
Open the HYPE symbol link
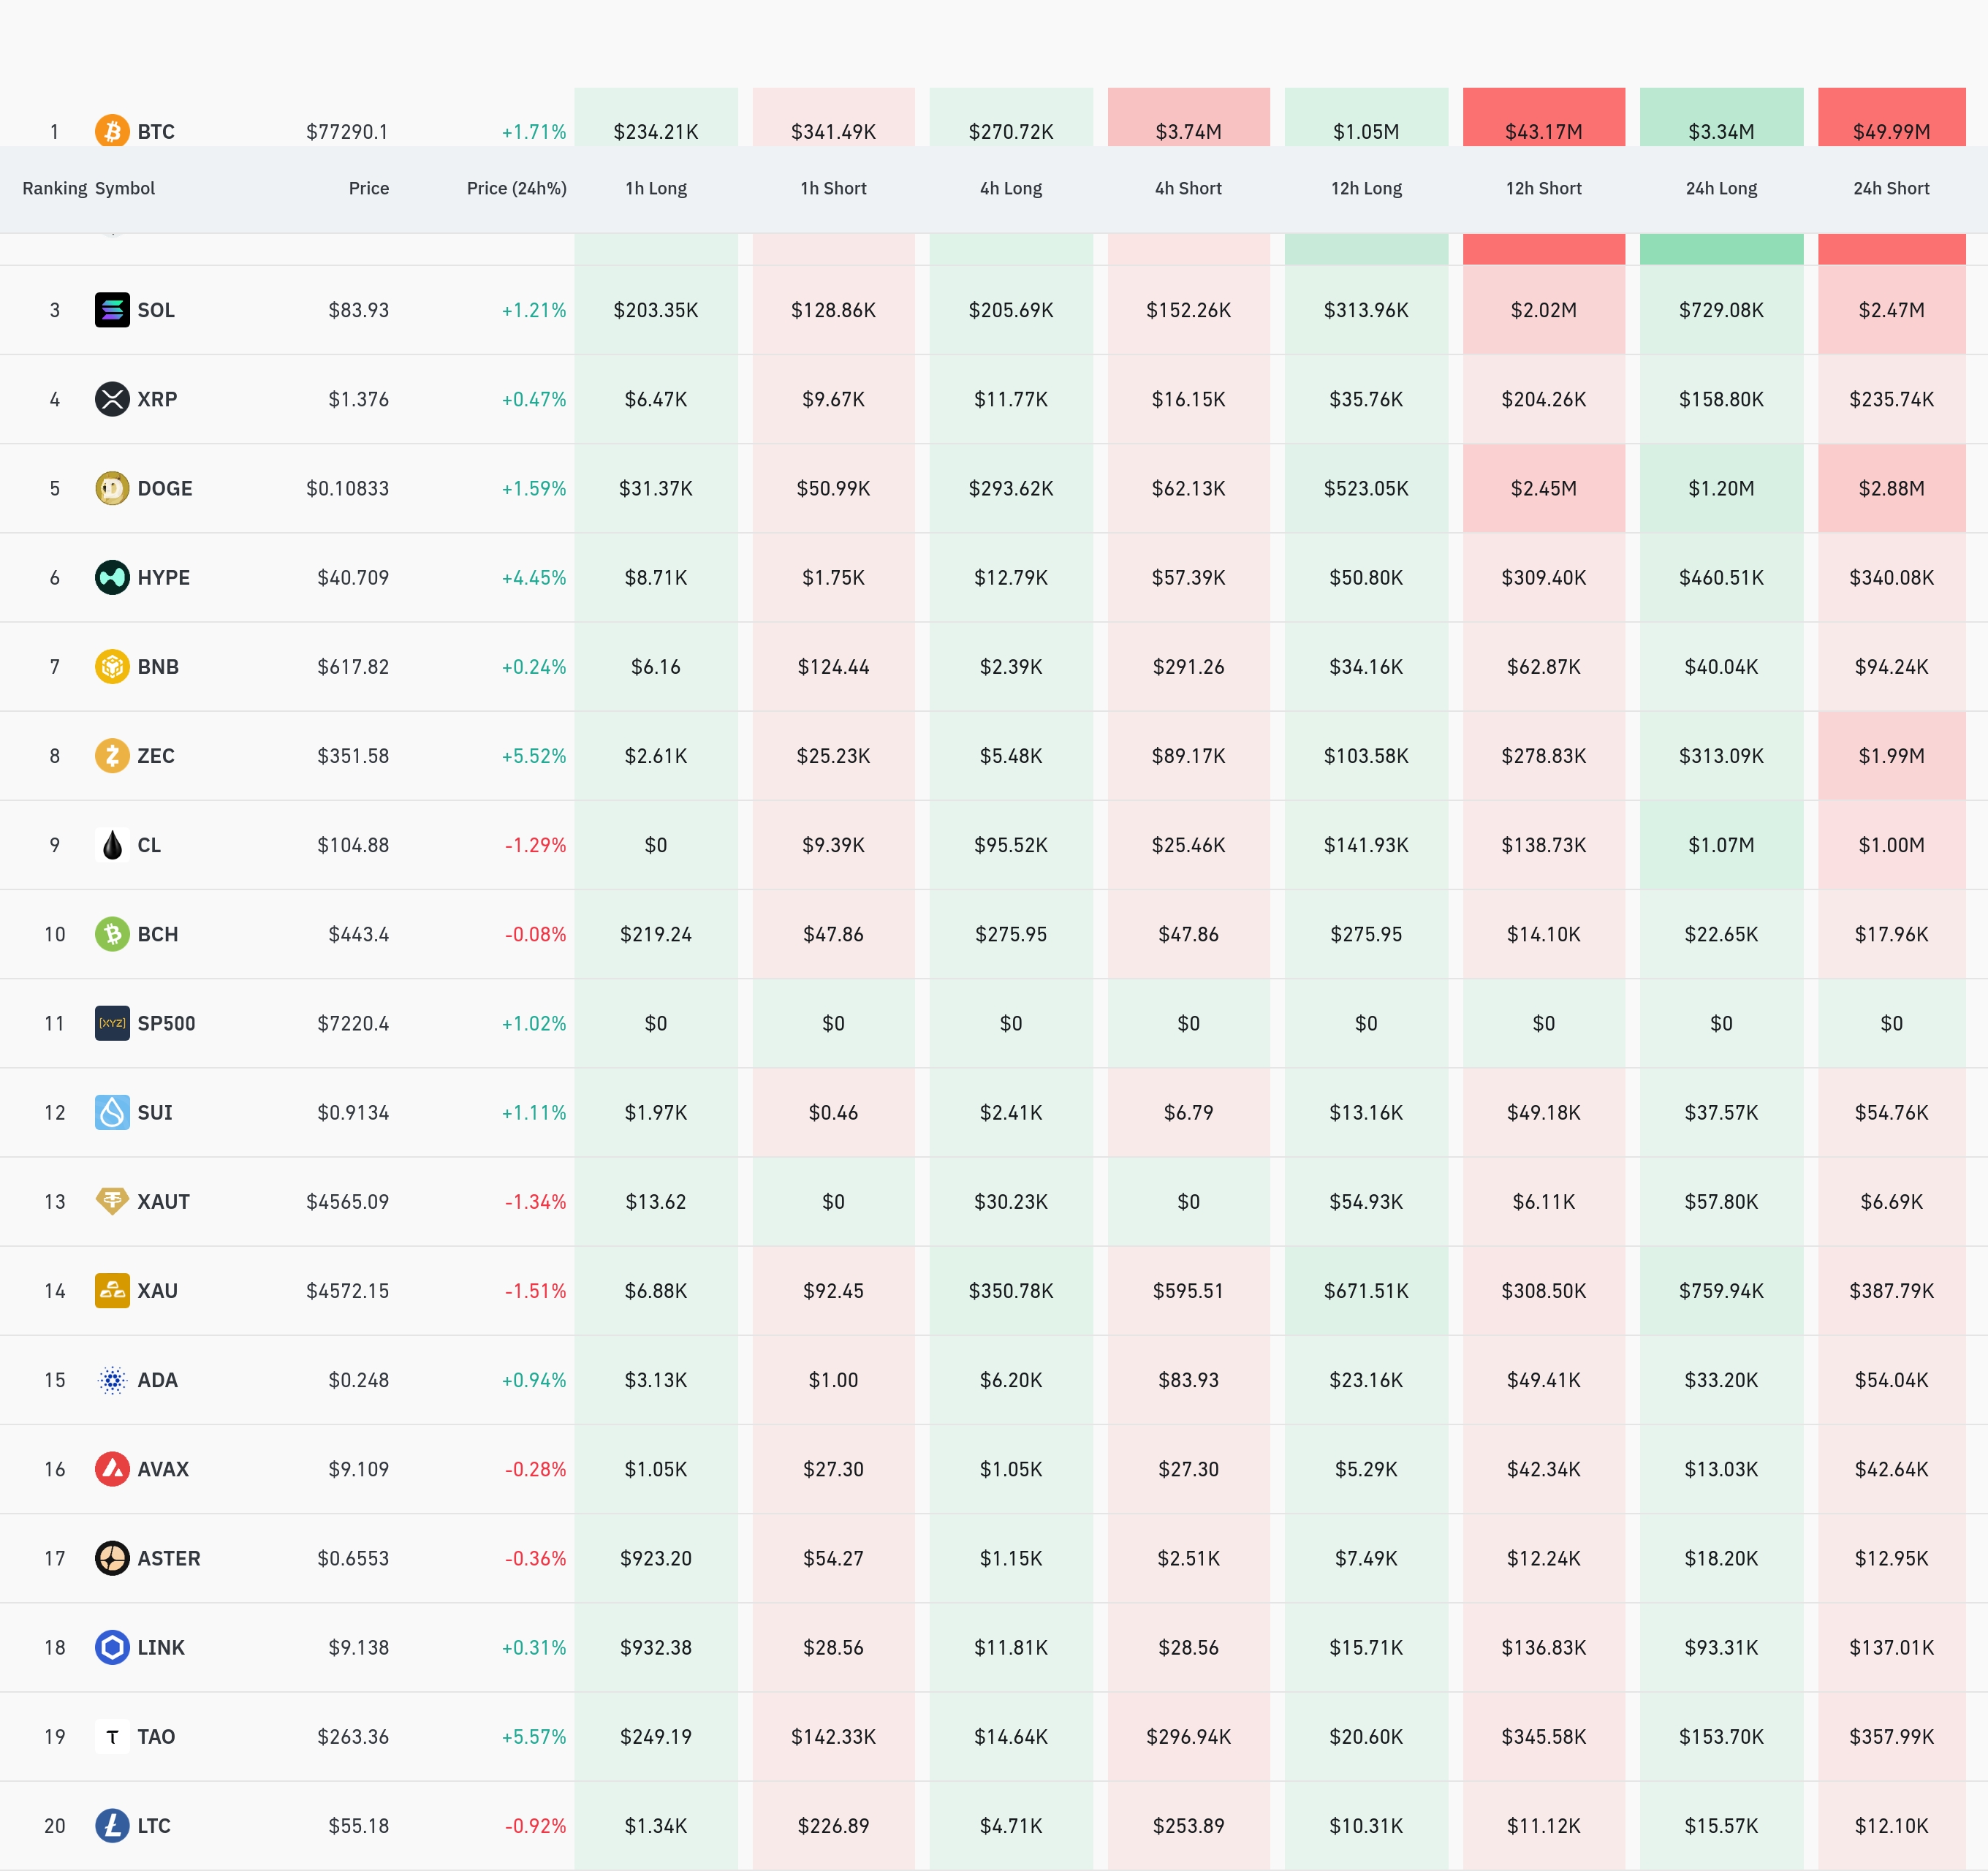(164, 577)
